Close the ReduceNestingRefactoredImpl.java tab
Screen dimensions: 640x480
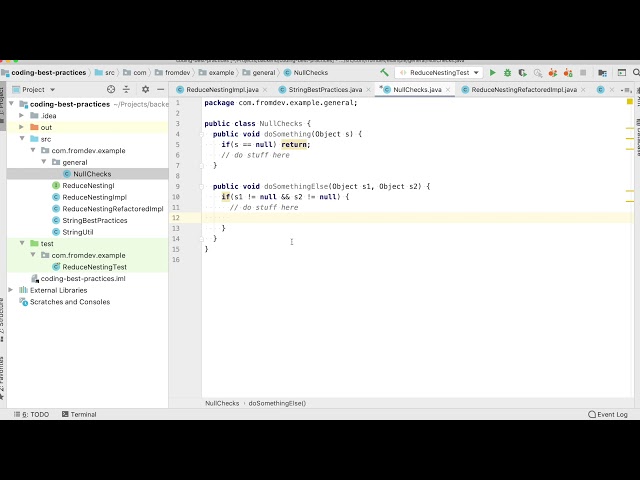pyautogui.click(x=583, y=90)
